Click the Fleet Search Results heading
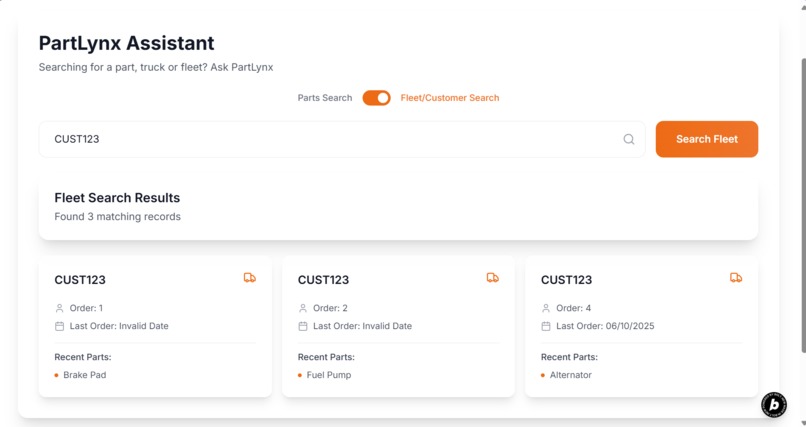806x427 pixels. click(x=117, y=198)
